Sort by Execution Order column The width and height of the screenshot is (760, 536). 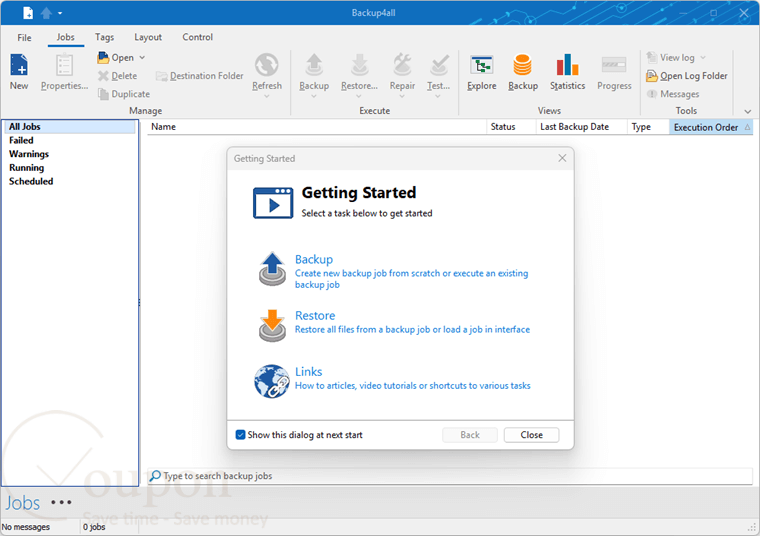pyautogui.click(x=711, y=127)
